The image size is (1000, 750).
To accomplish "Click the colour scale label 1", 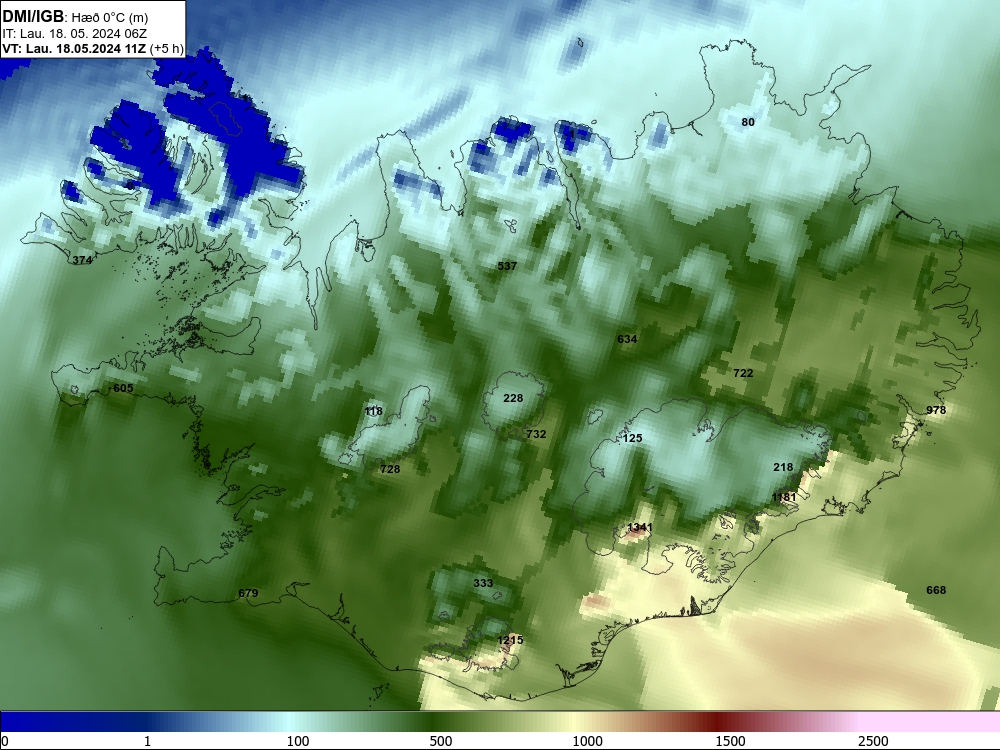I will pos(147,741).
